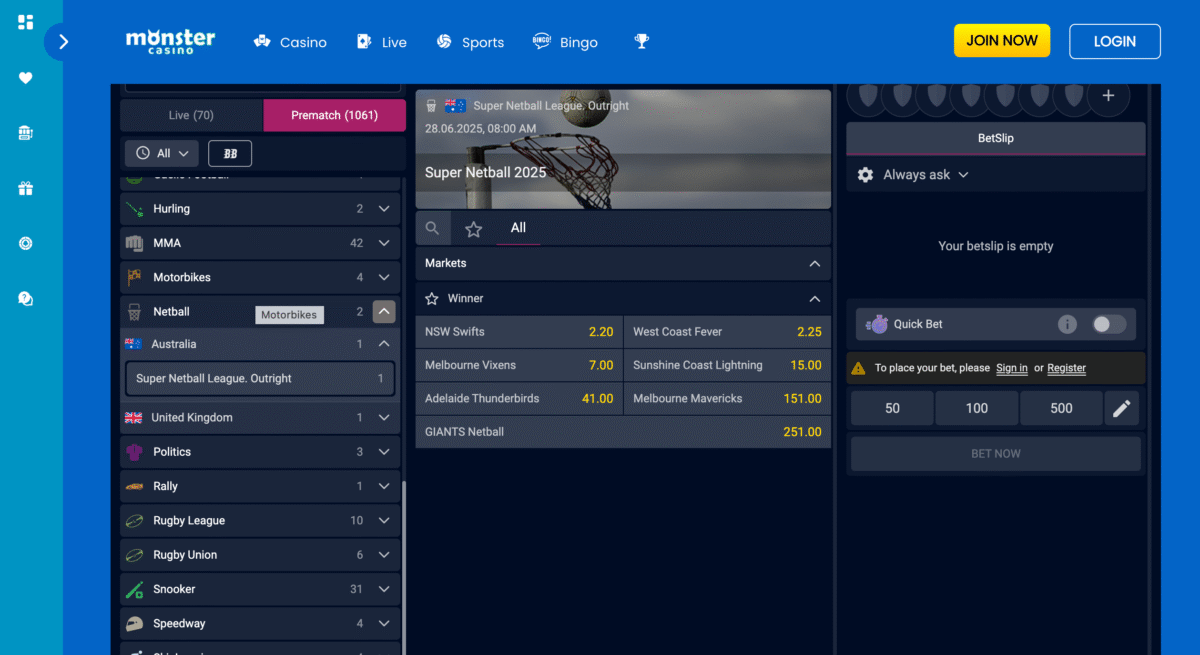1200x655 pixels.
Task: Click the plus button to add a favorite team
Action: [1108, 96]
